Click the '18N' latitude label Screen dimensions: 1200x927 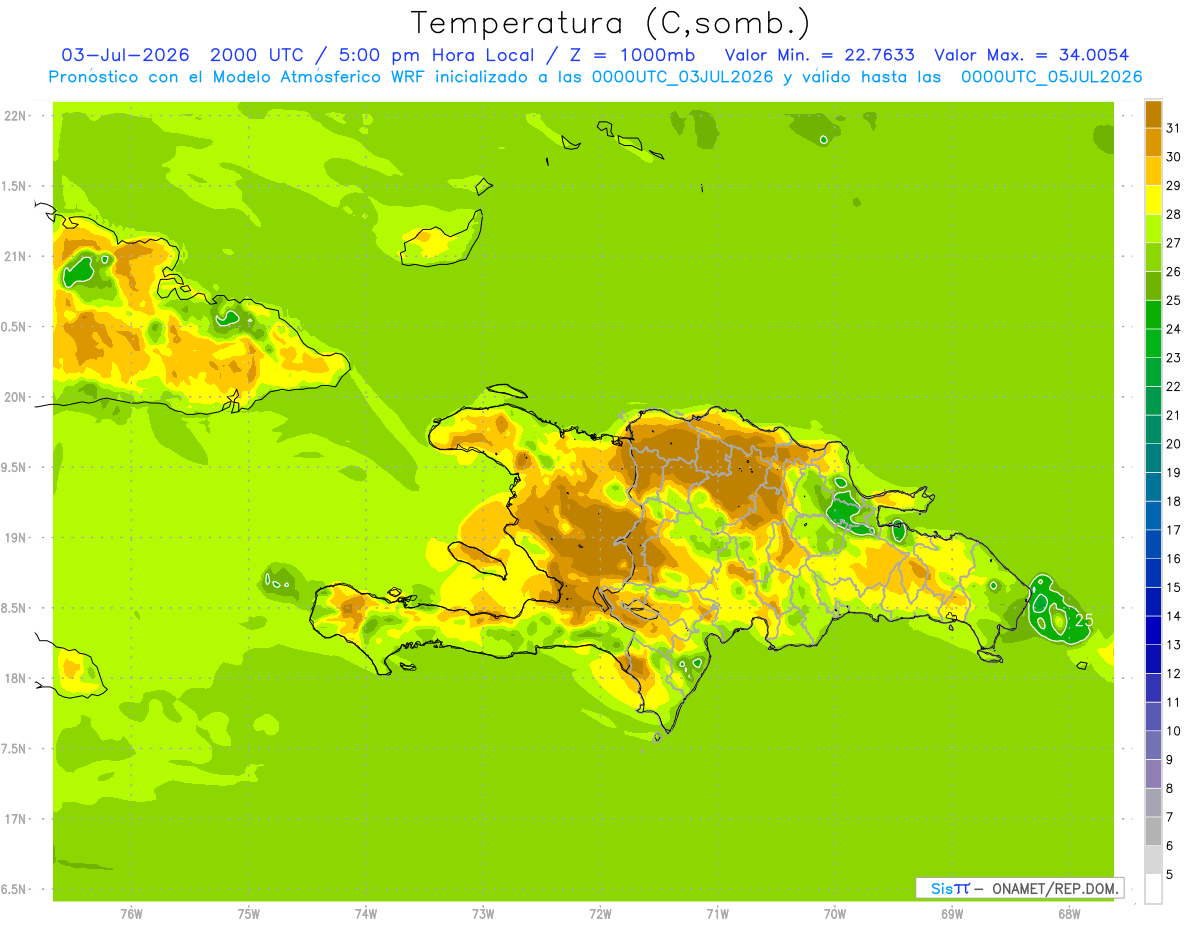tap(16, 678)
